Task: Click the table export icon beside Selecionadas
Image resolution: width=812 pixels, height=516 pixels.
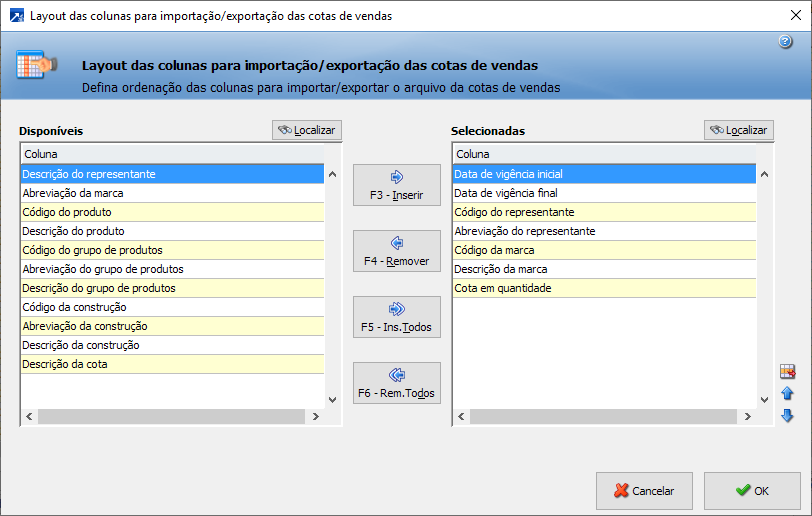Action: [x=787, y=372]
